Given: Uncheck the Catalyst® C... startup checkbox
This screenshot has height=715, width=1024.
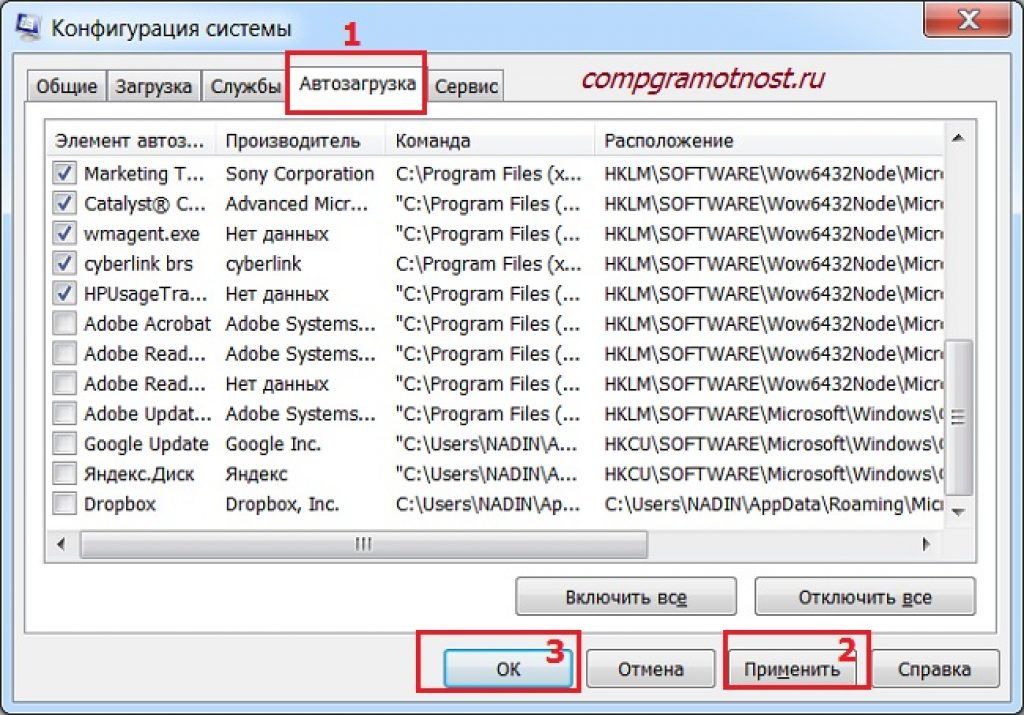Looking at the screenshot, I should 64,203.
